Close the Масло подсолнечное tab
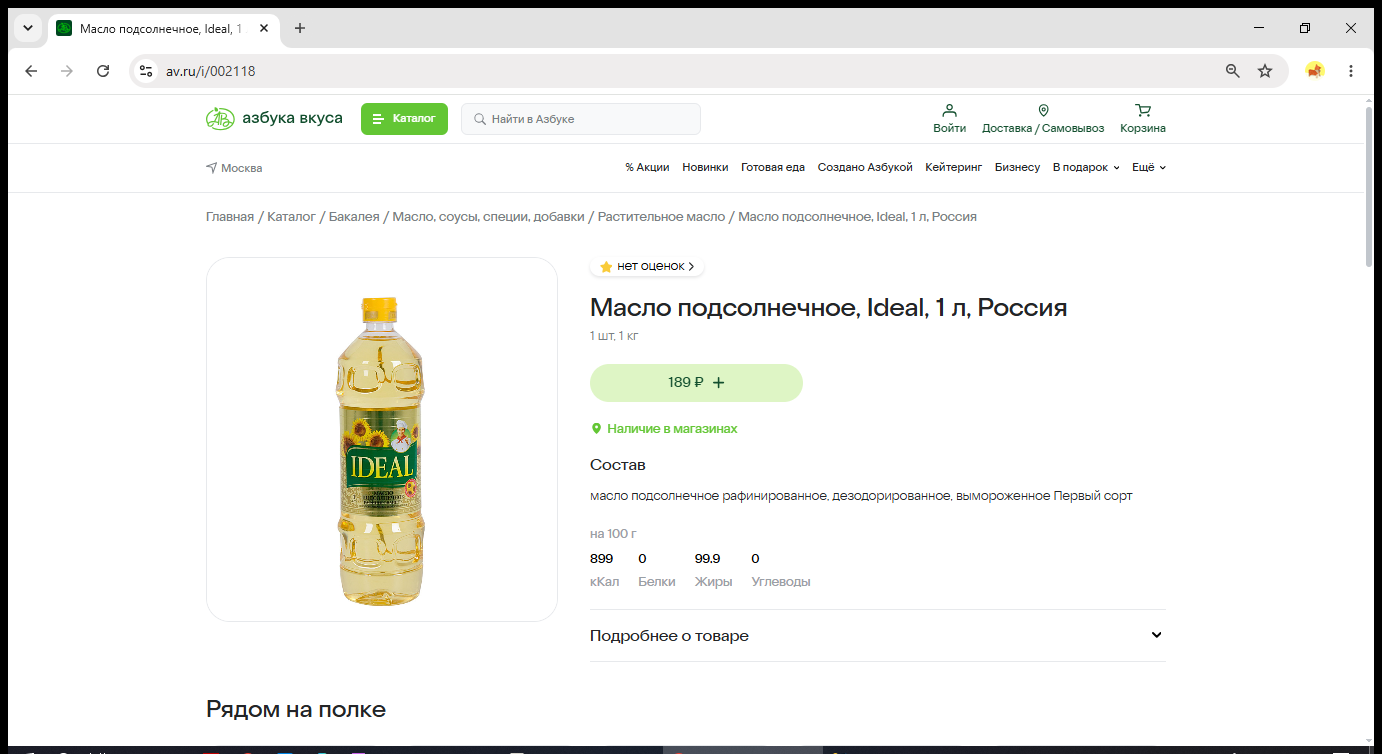1382x754 pixels. click(x=264, y=28)
